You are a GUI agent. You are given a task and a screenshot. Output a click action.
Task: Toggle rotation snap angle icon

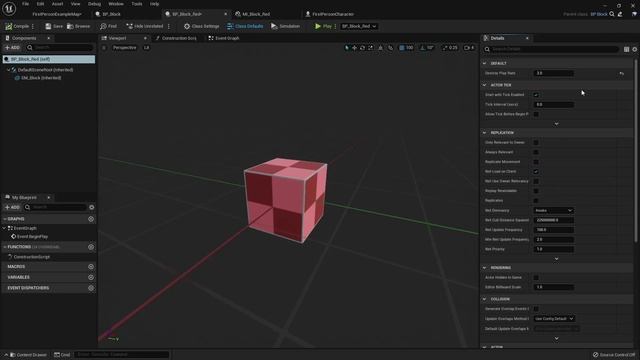tap(423, 48)
